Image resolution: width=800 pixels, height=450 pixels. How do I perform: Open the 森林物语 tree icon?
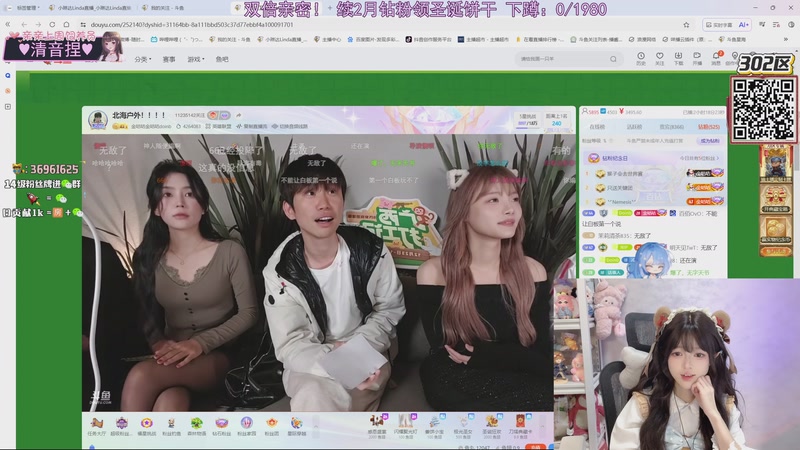[196, 426]
